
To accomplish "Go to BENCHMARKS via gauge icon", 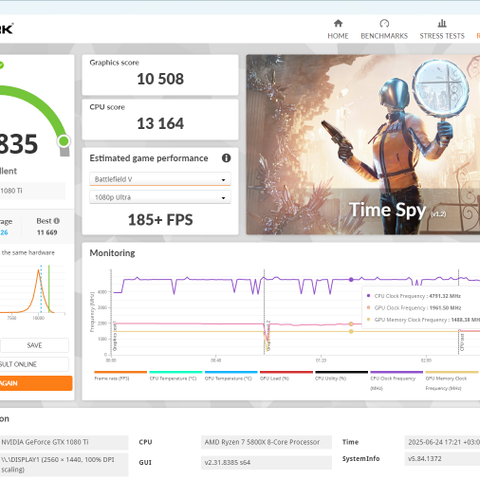I will coord(384,23).
